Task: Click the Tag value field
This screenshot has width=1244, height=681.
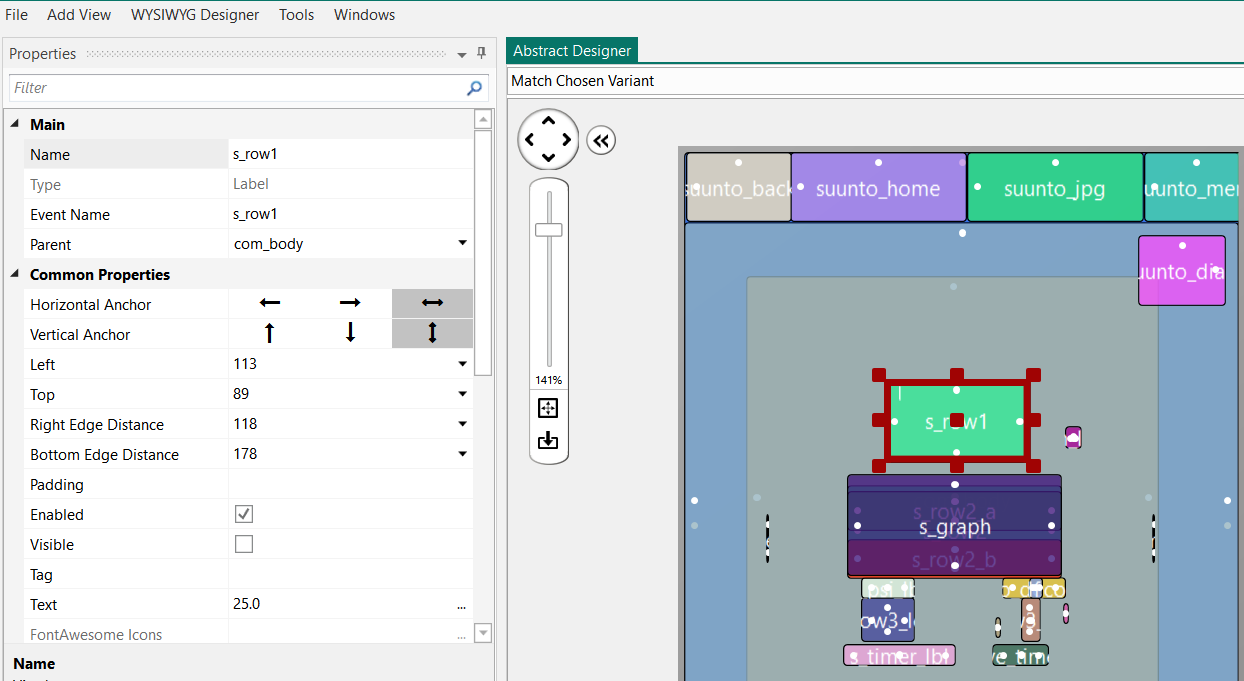Action: [350, 574]
